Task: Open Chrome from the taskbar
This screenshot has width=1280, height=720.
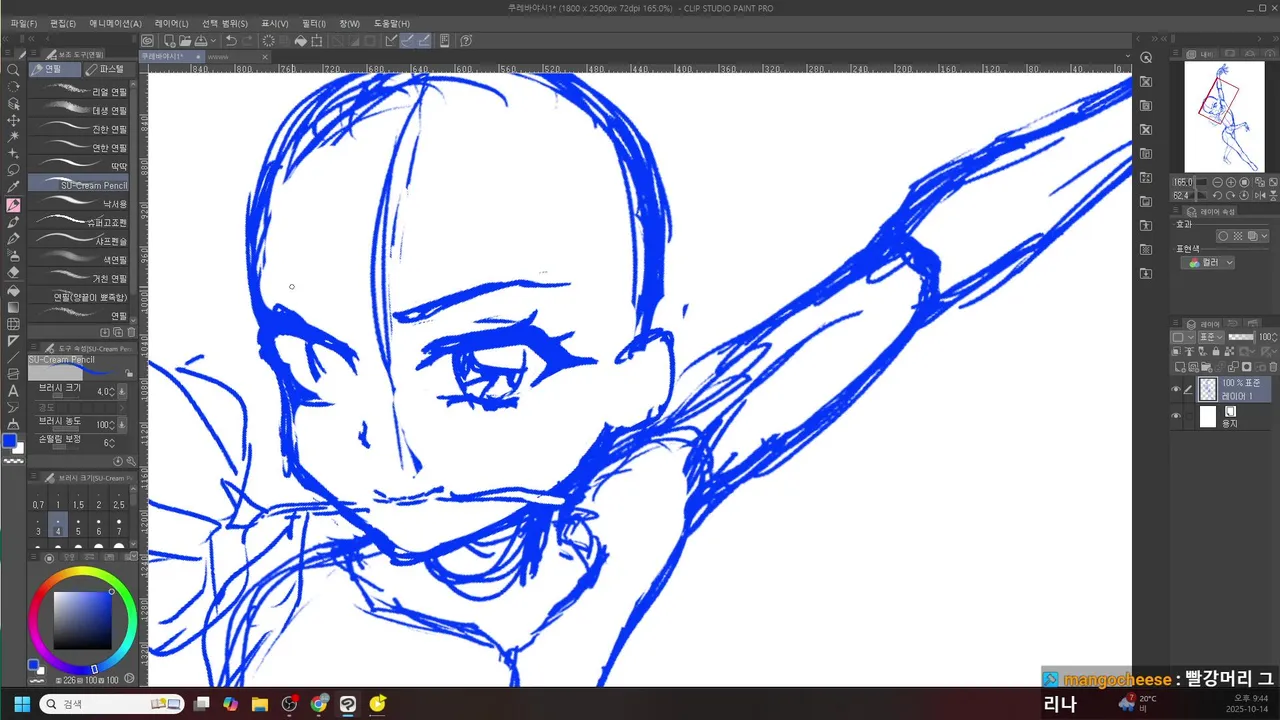Action: 319,704
